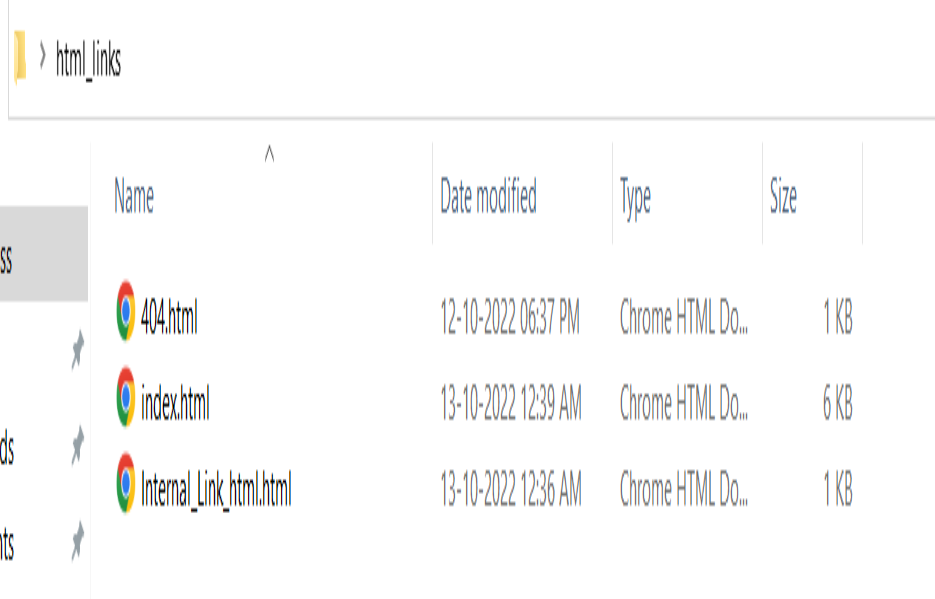
Task: Click the 6 KB size of index.html
Action: [837, 404]
